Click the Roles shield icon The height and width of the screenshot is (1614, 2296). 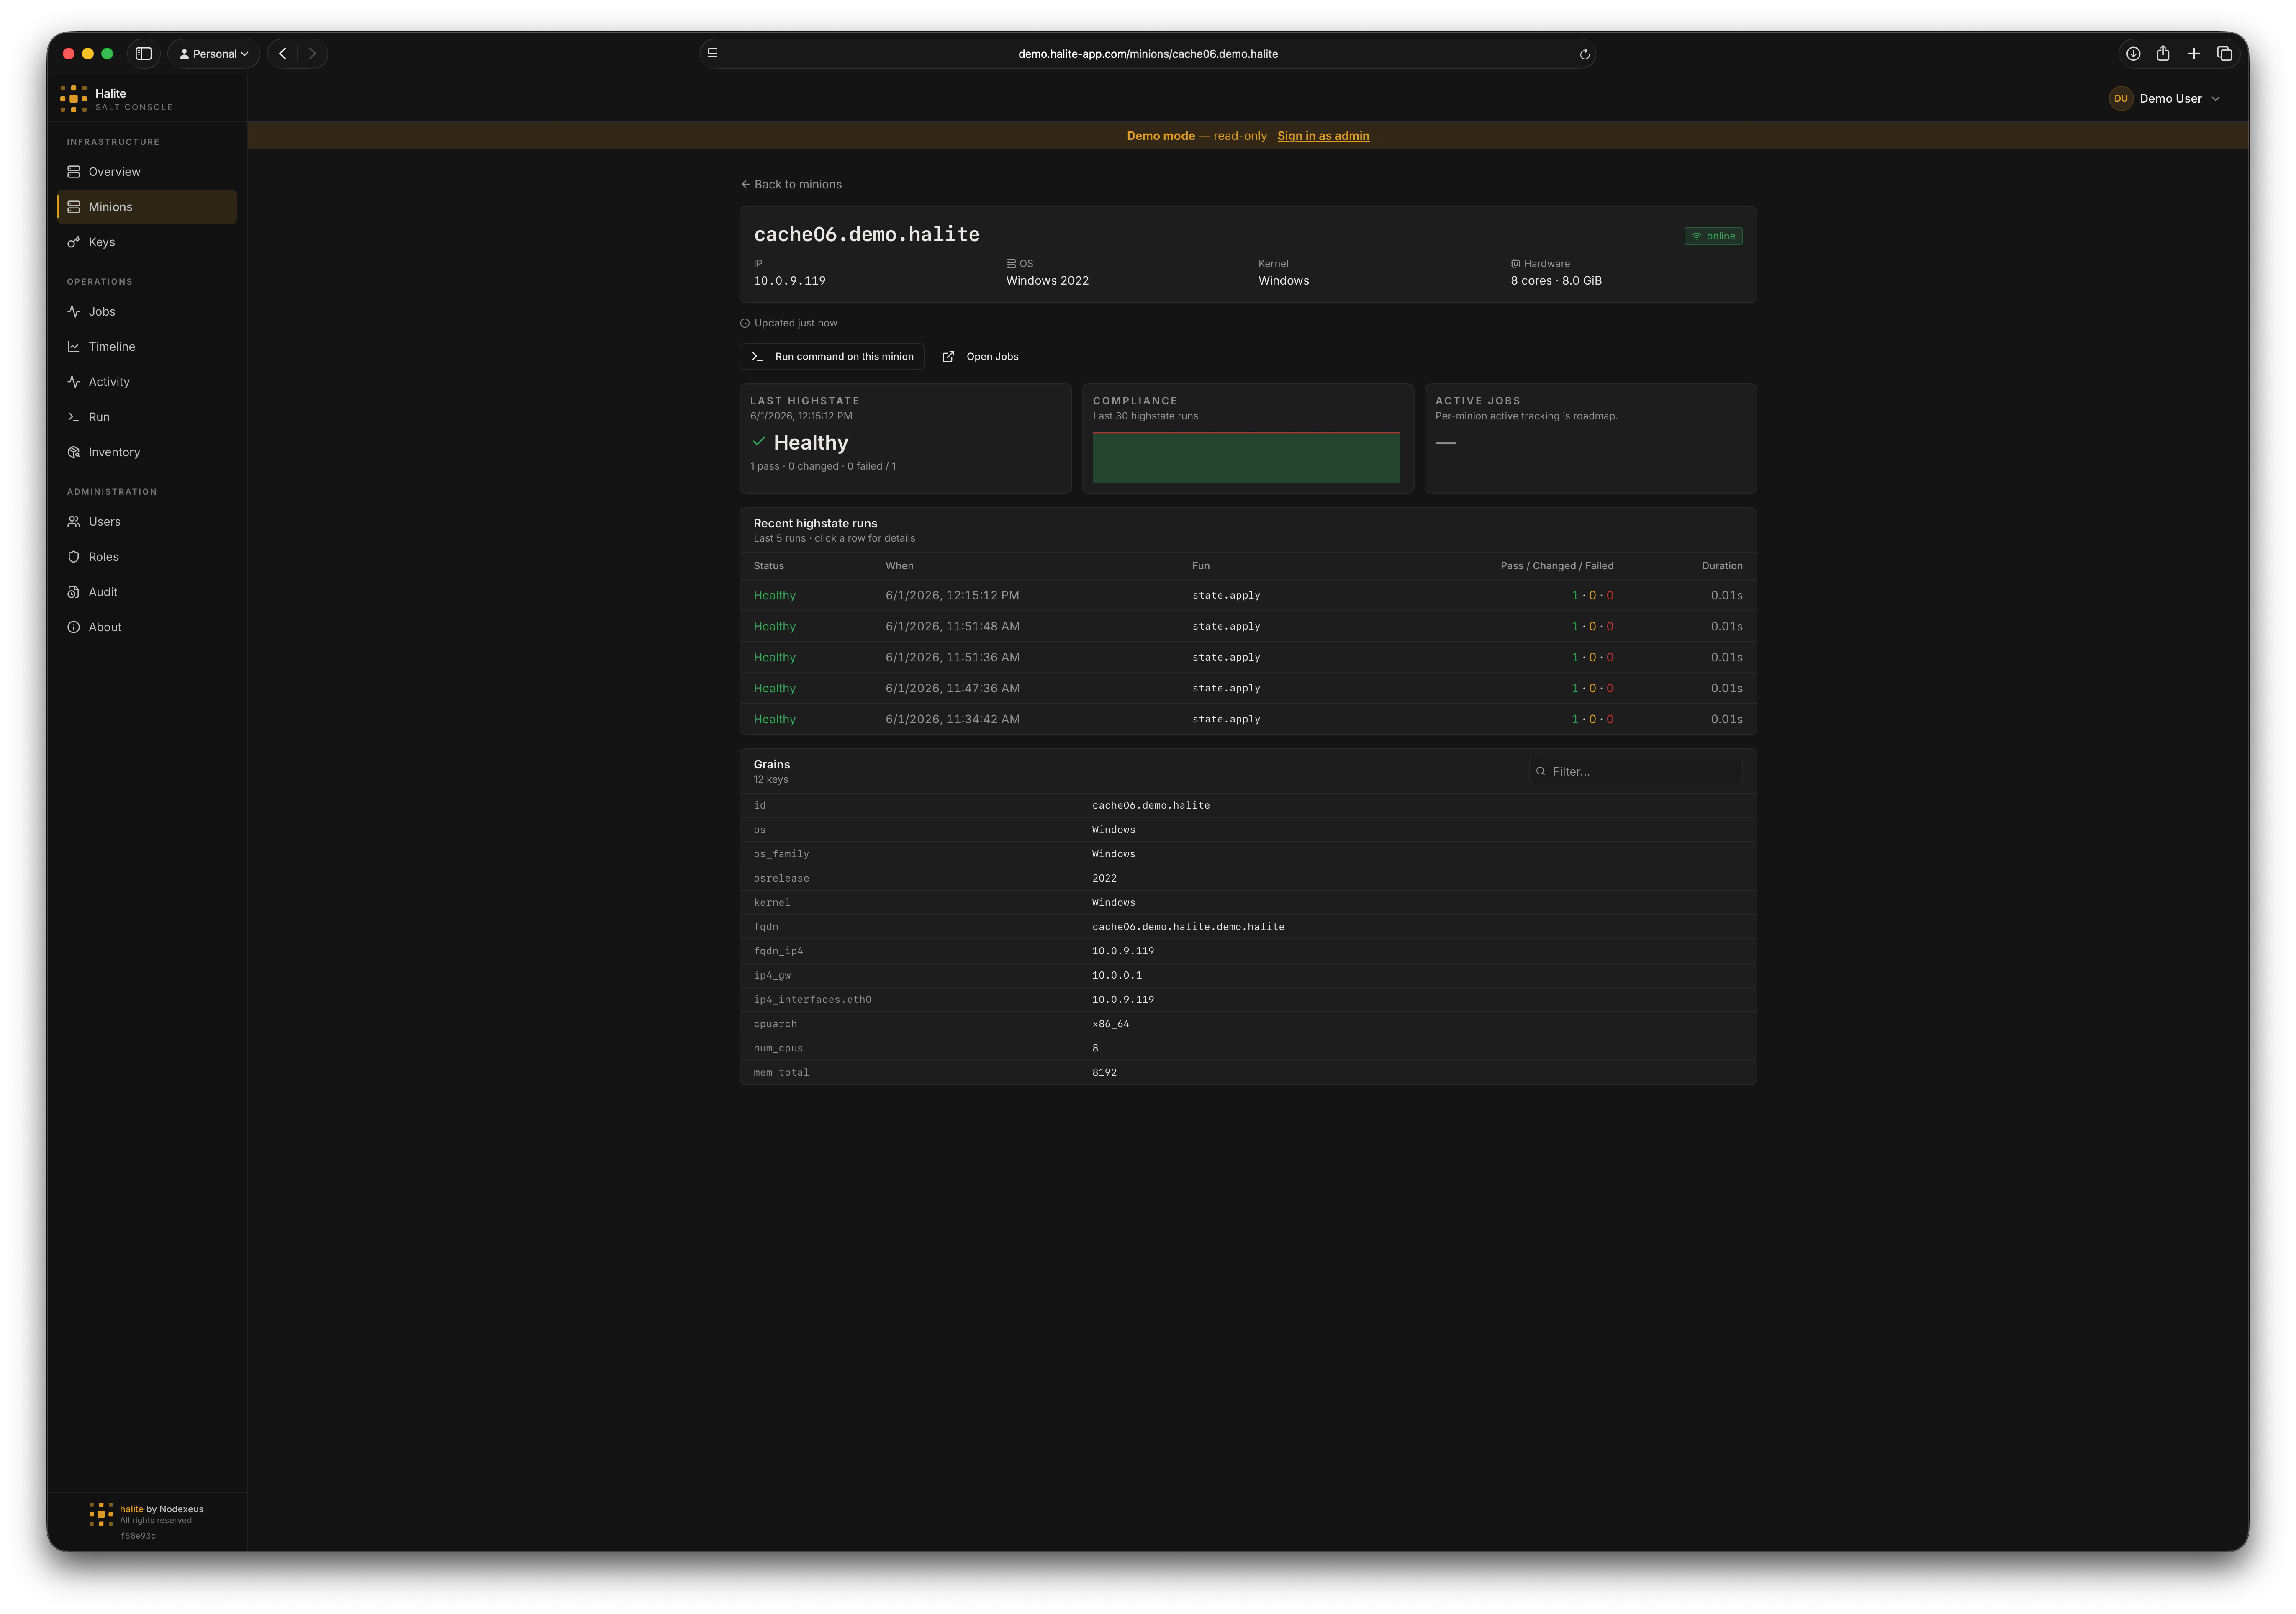[x=74, y=557]
